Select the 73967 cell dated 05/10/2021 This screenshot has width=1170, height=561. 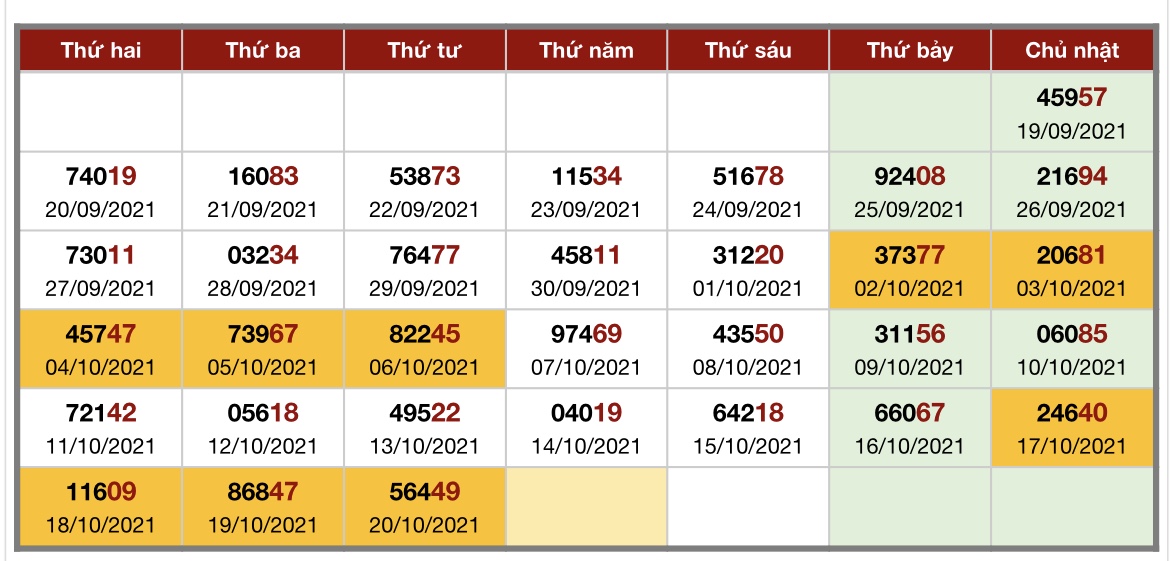pos(263,349)
